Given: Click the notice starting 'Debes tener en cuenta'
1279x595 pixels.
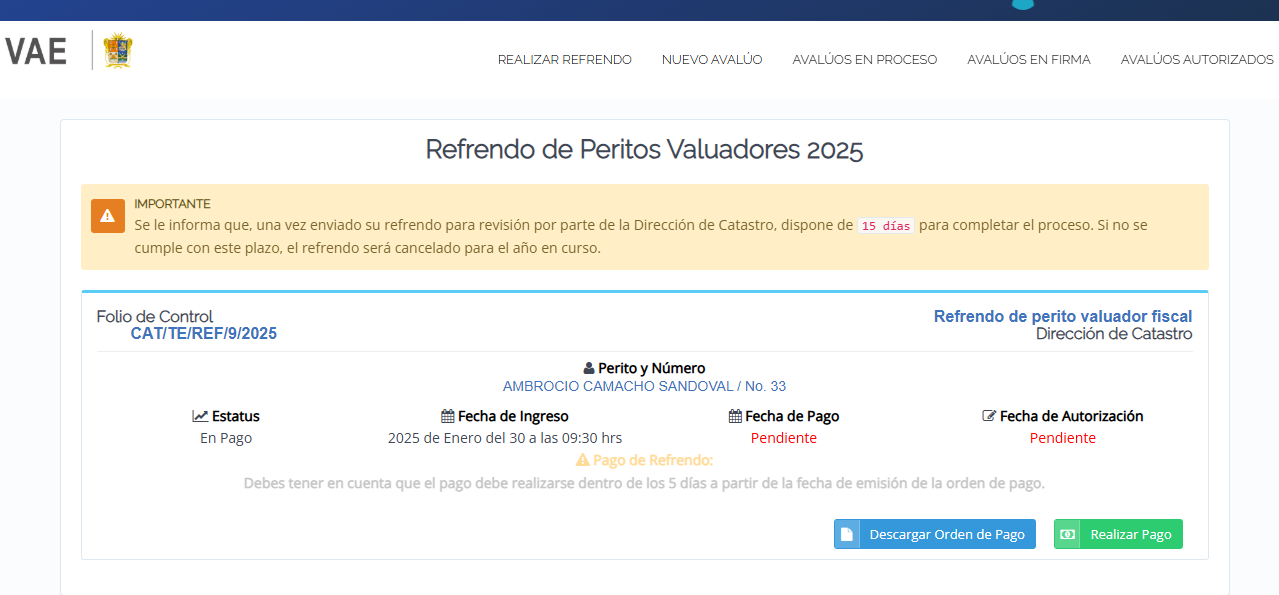Looking at the screenshot, I should [x=644, y=483].
